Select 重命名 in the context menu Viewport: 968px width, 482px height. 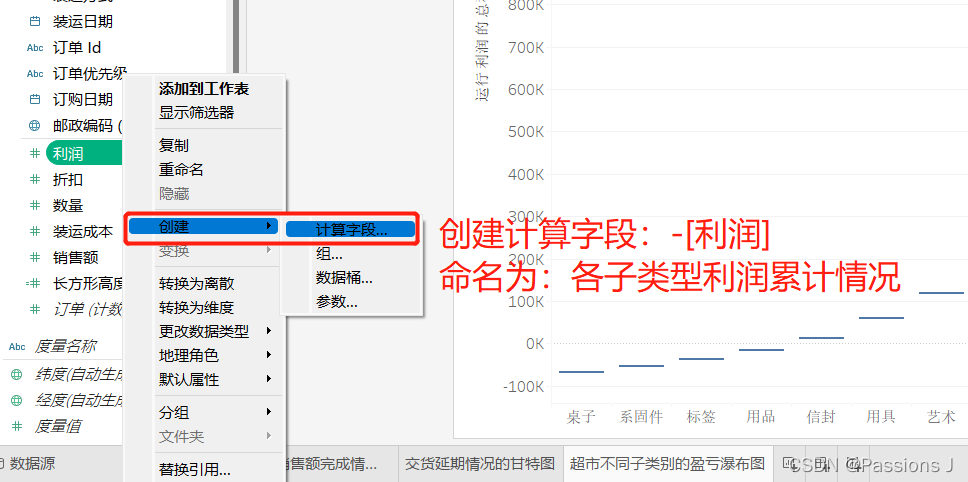pyautogui.click(x=181, y=170)
